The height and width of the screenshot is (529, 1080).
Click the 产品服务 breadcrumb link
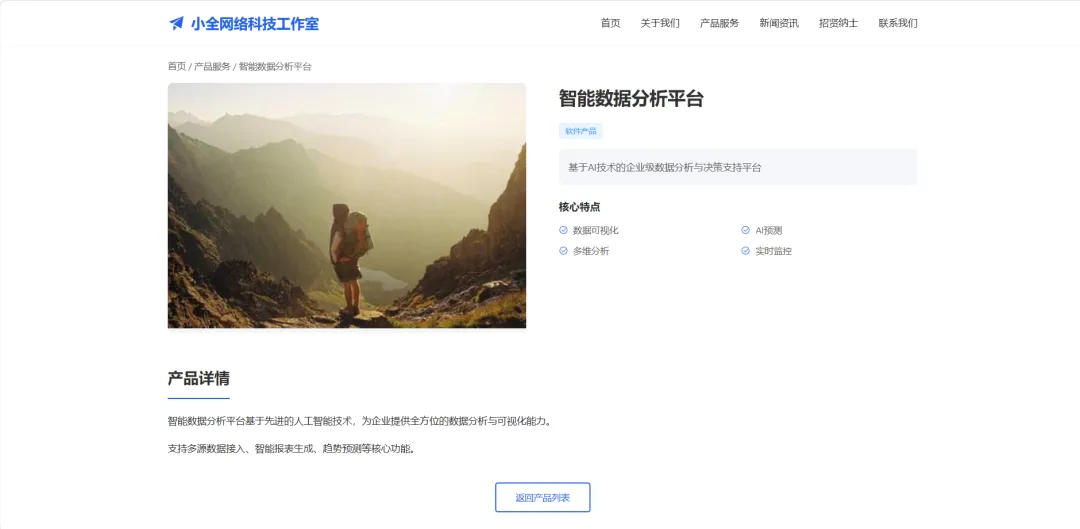(212, 67)
